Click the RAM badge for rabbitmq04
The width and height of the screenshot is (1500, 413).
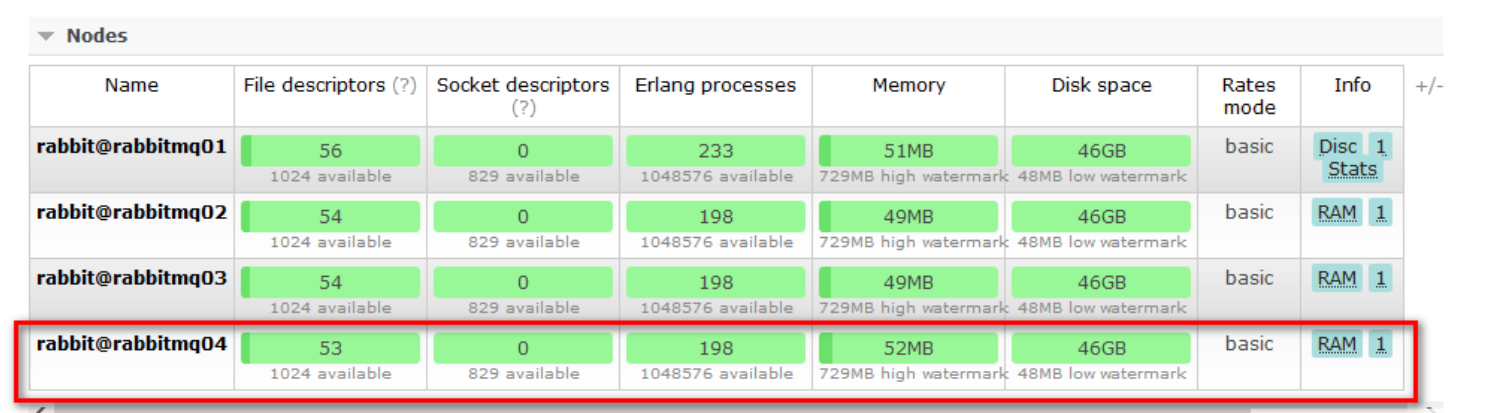click(x=1337, y=344)
